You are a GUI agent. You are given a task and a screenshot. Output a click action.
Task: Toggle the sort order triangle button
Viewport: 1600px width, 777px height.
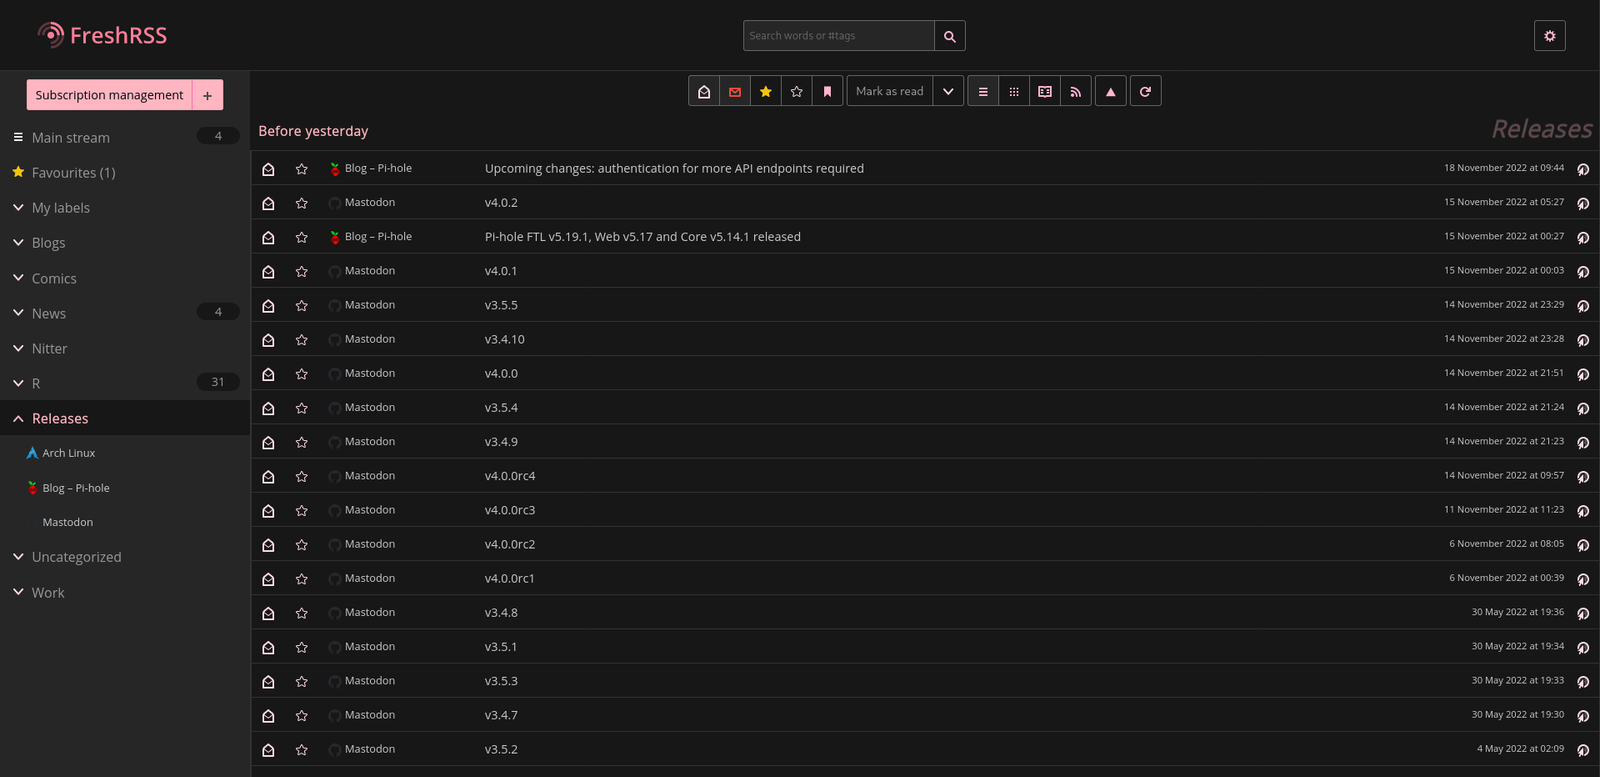click(1110, 92)
